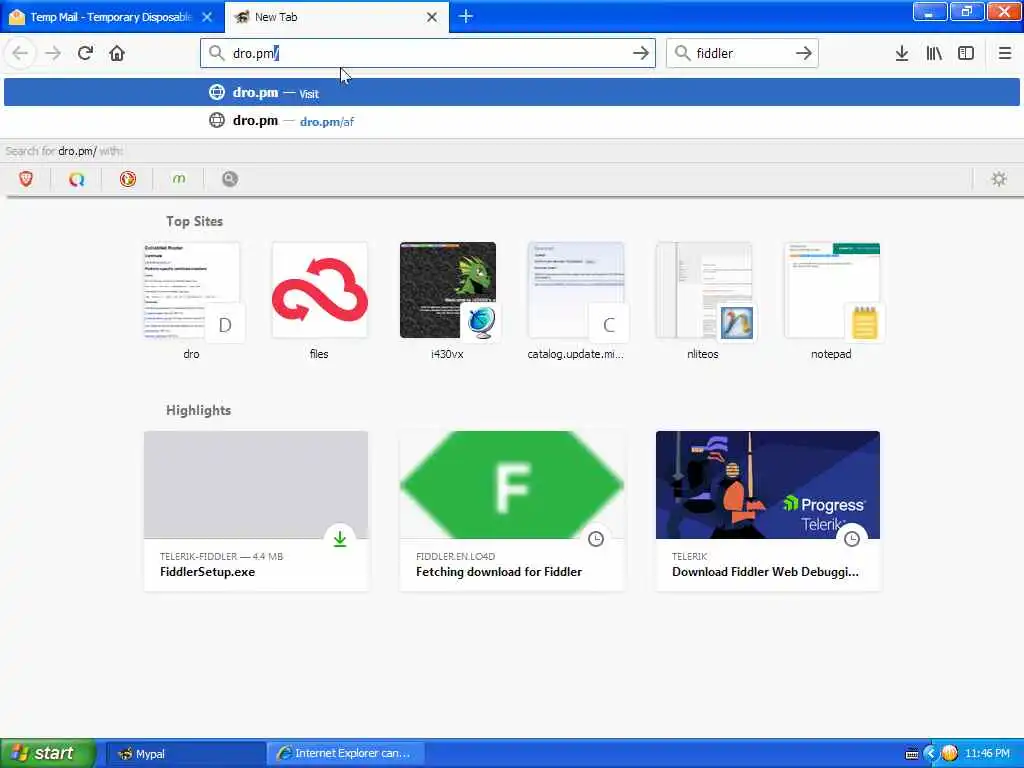The height and width of the screenshot is (768, 1024).
Task: Open the Windows start menu
Action: click(48, 753)
